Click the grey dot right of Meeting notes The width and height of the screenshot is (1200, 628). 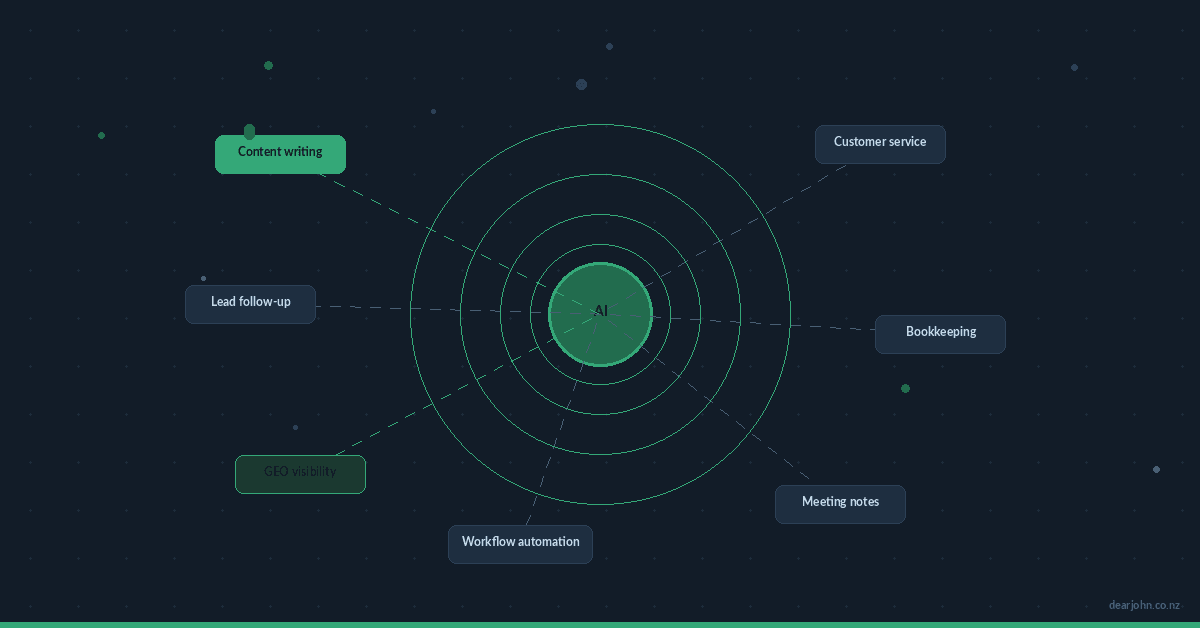[1156, 469]
